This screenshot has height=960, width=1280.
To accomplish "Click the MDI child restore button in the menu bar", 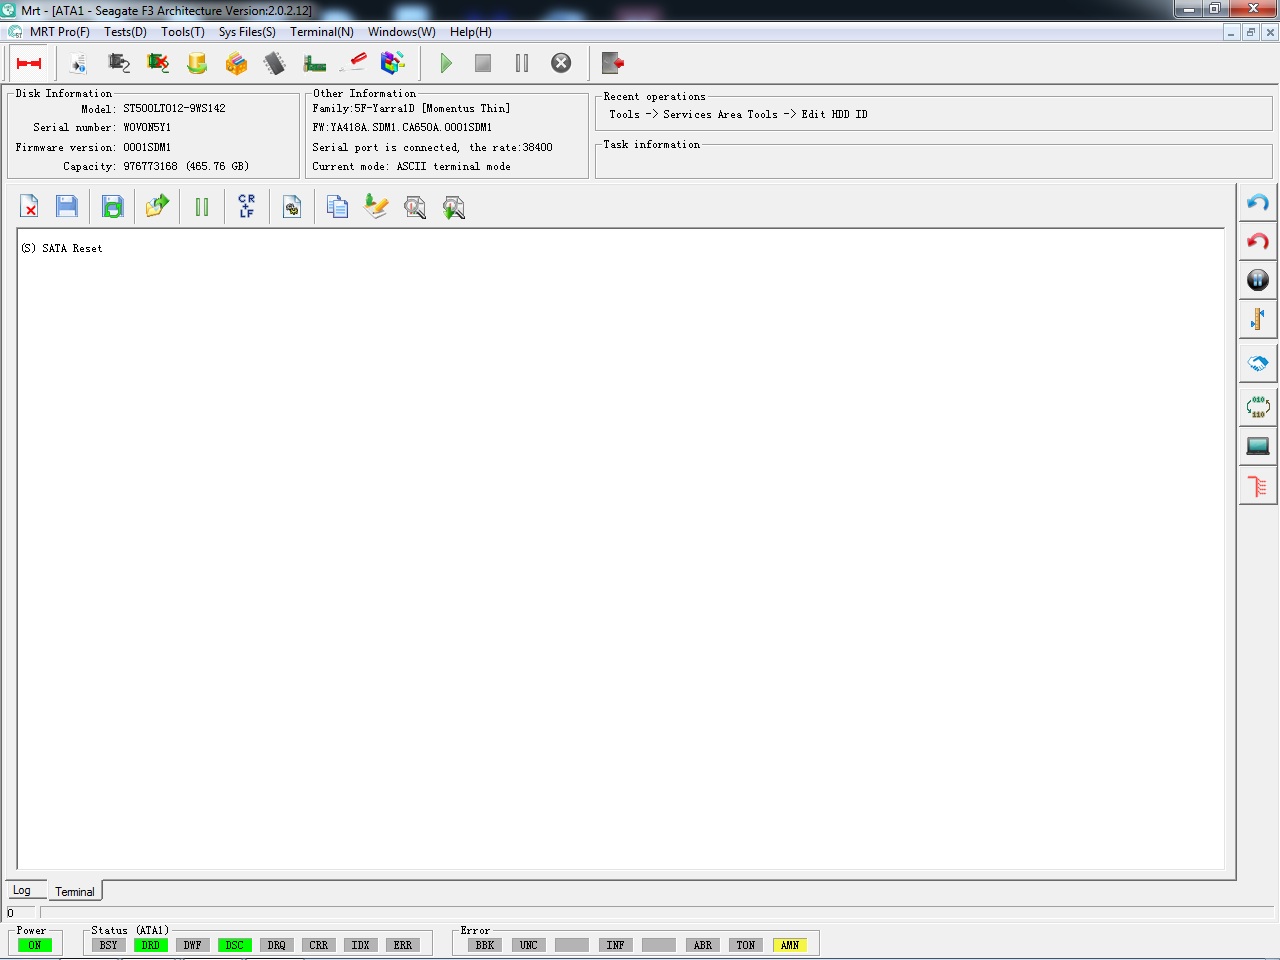I will (1250, 32).
